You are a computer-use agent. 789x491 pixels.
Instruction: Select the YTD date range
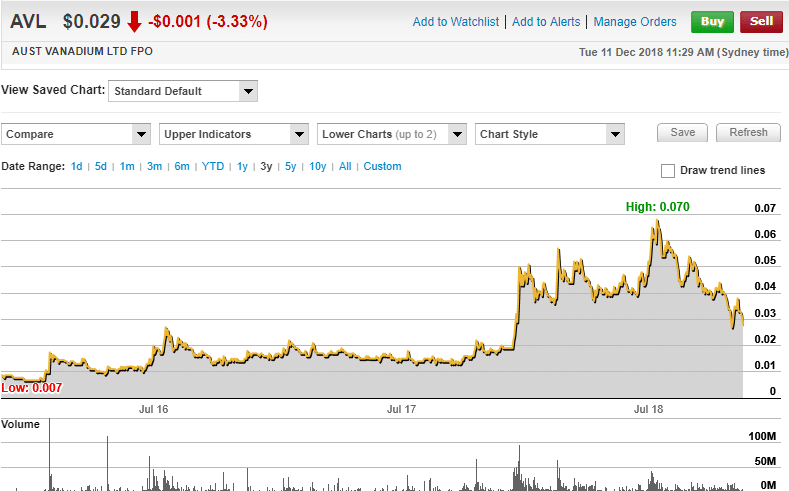click(x=213, y=167)
